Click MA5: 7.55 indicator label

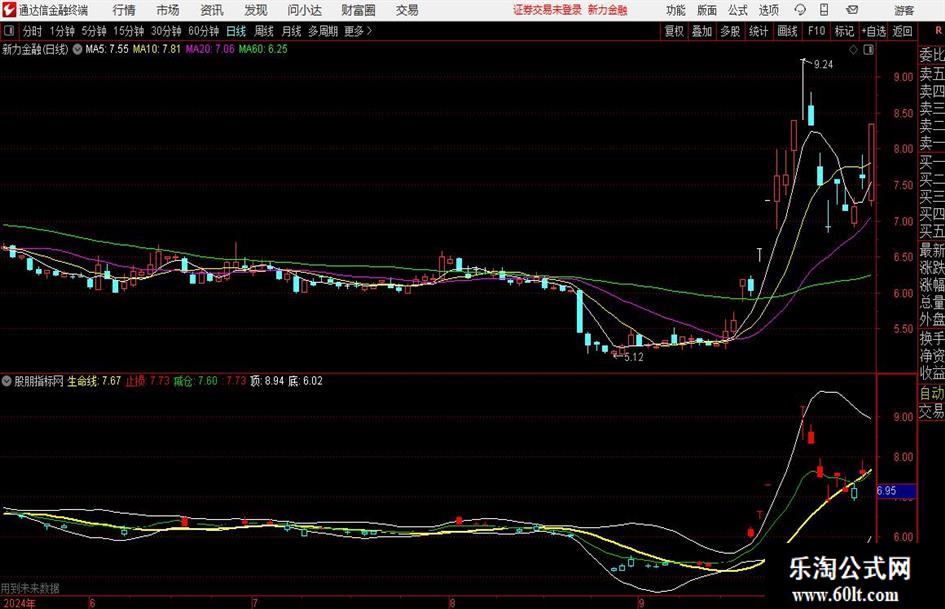tap(107, 49)
